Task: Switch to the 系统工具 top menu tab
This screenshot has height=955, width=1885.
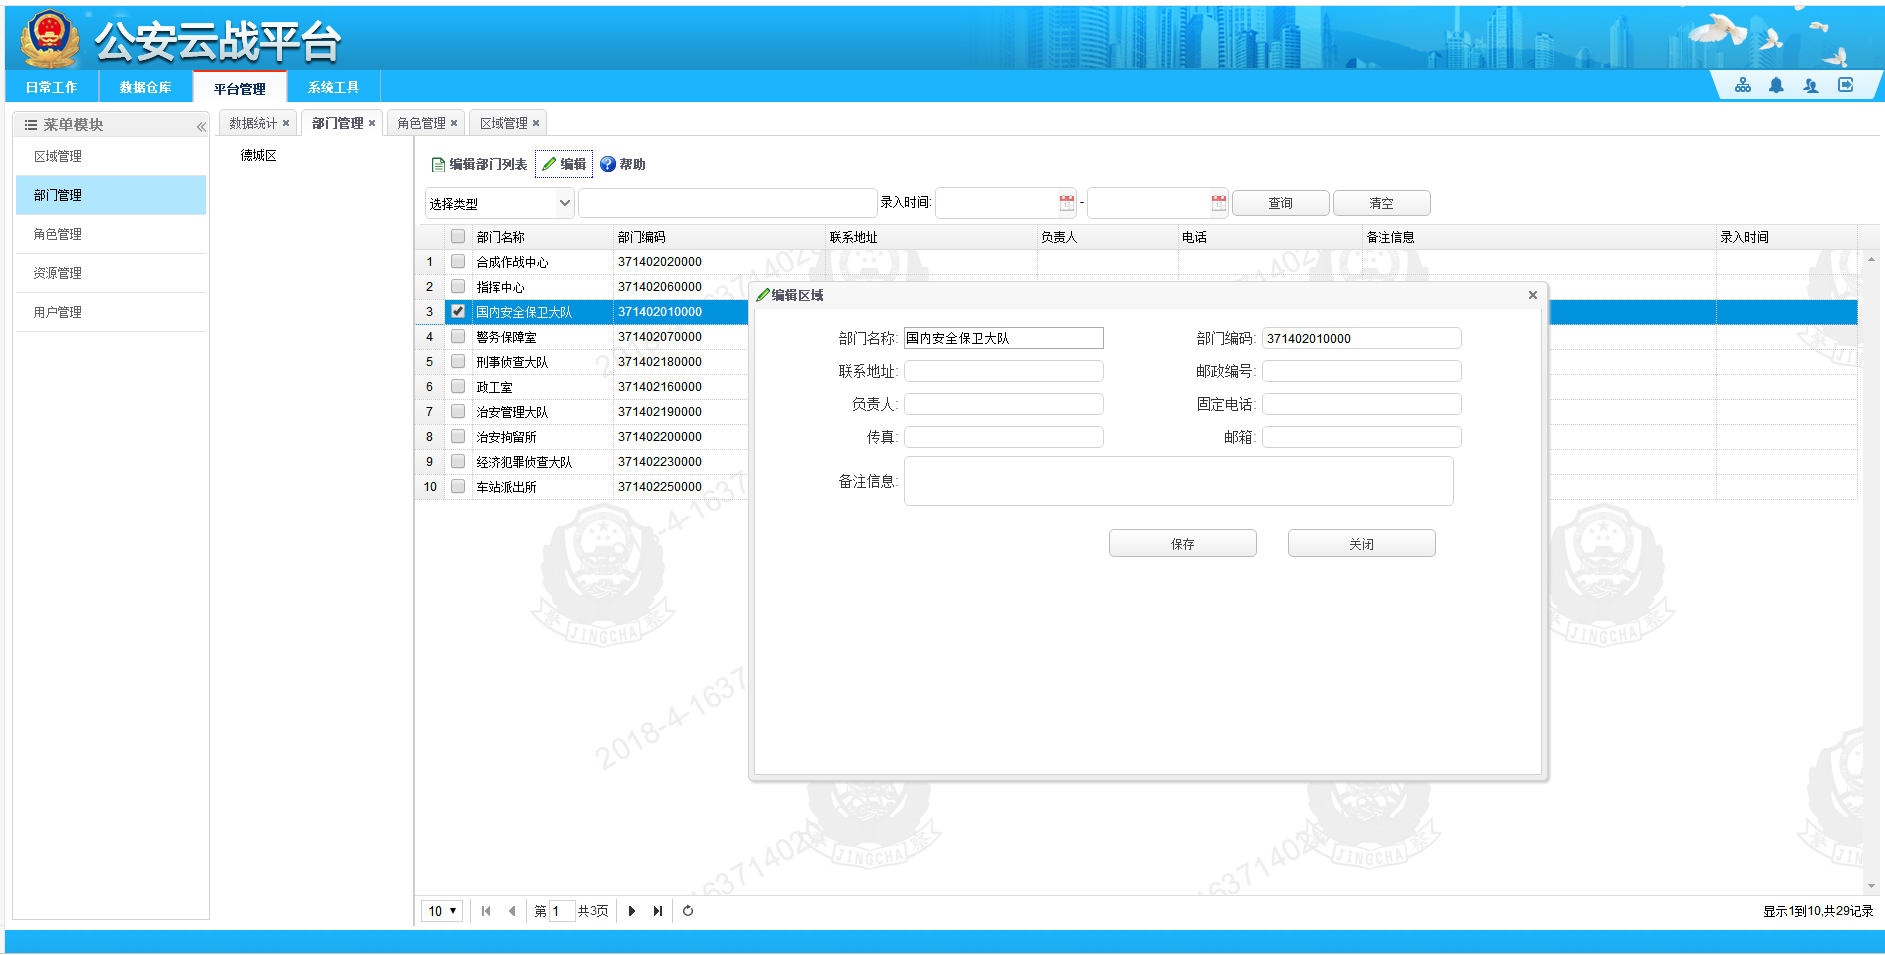Action: pyautogui.click(x=333, y=88)
